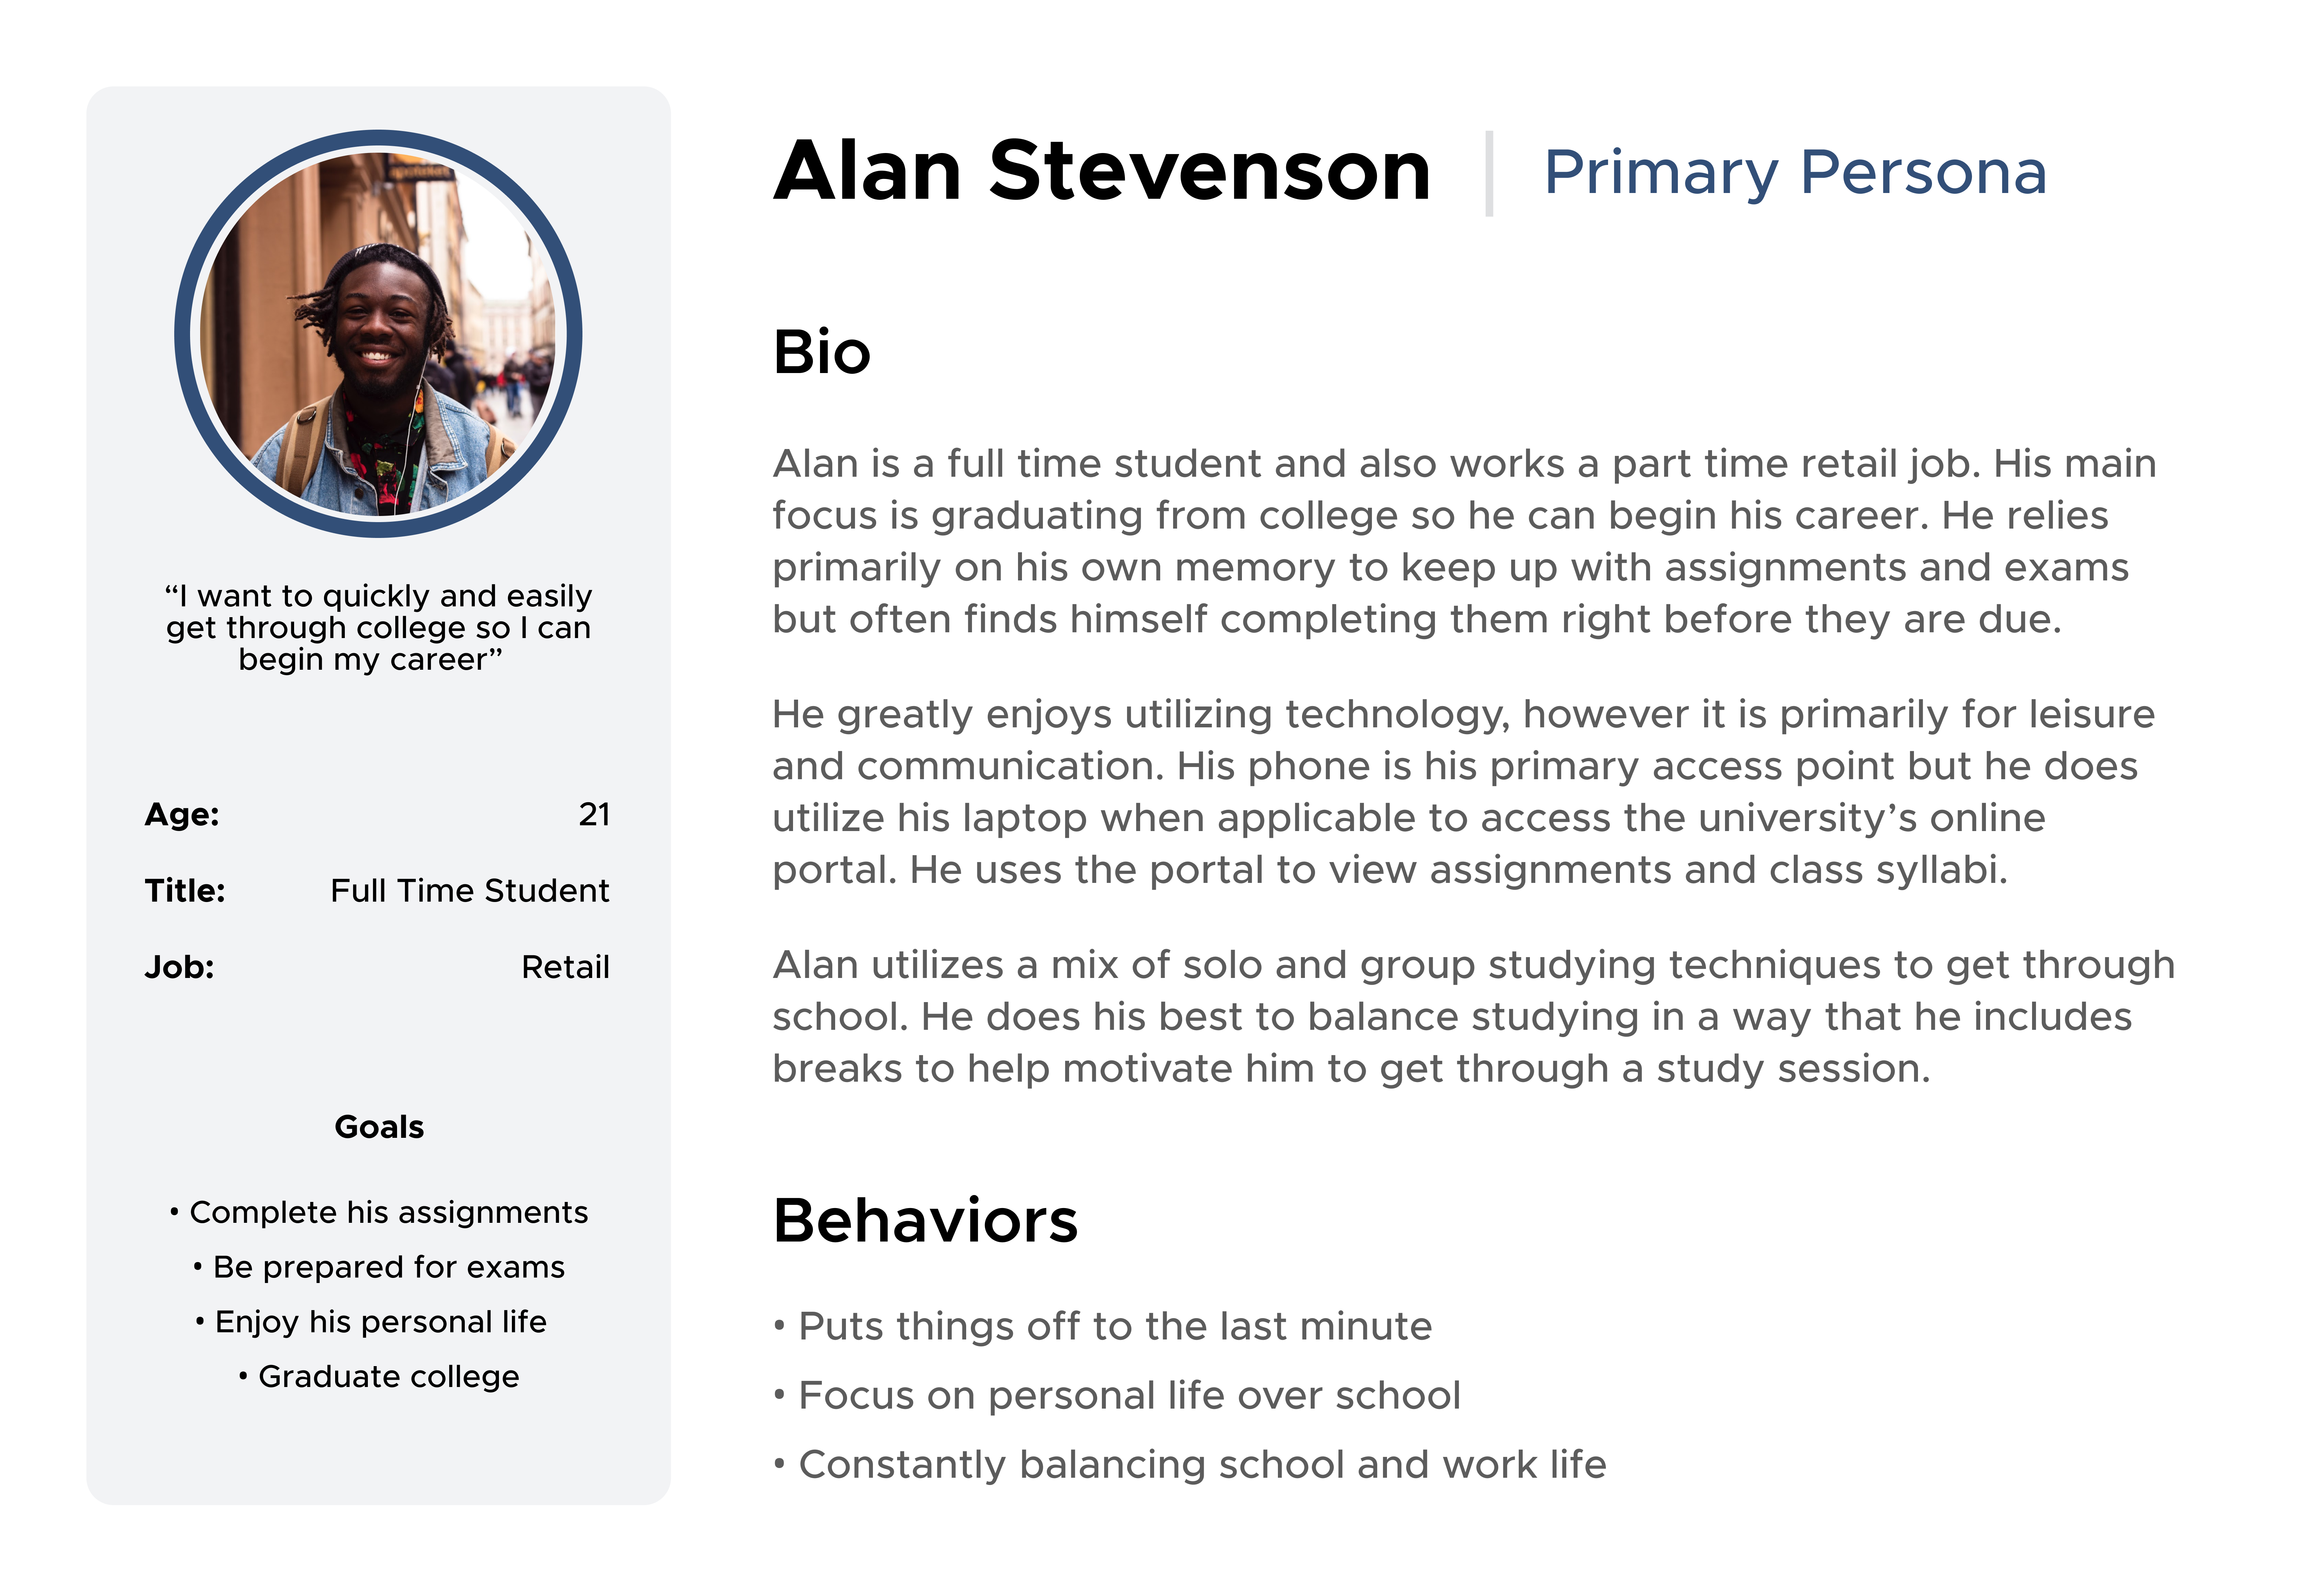
Task: Click the "Graduate college" goal
Action: [x=388, y=1377]
